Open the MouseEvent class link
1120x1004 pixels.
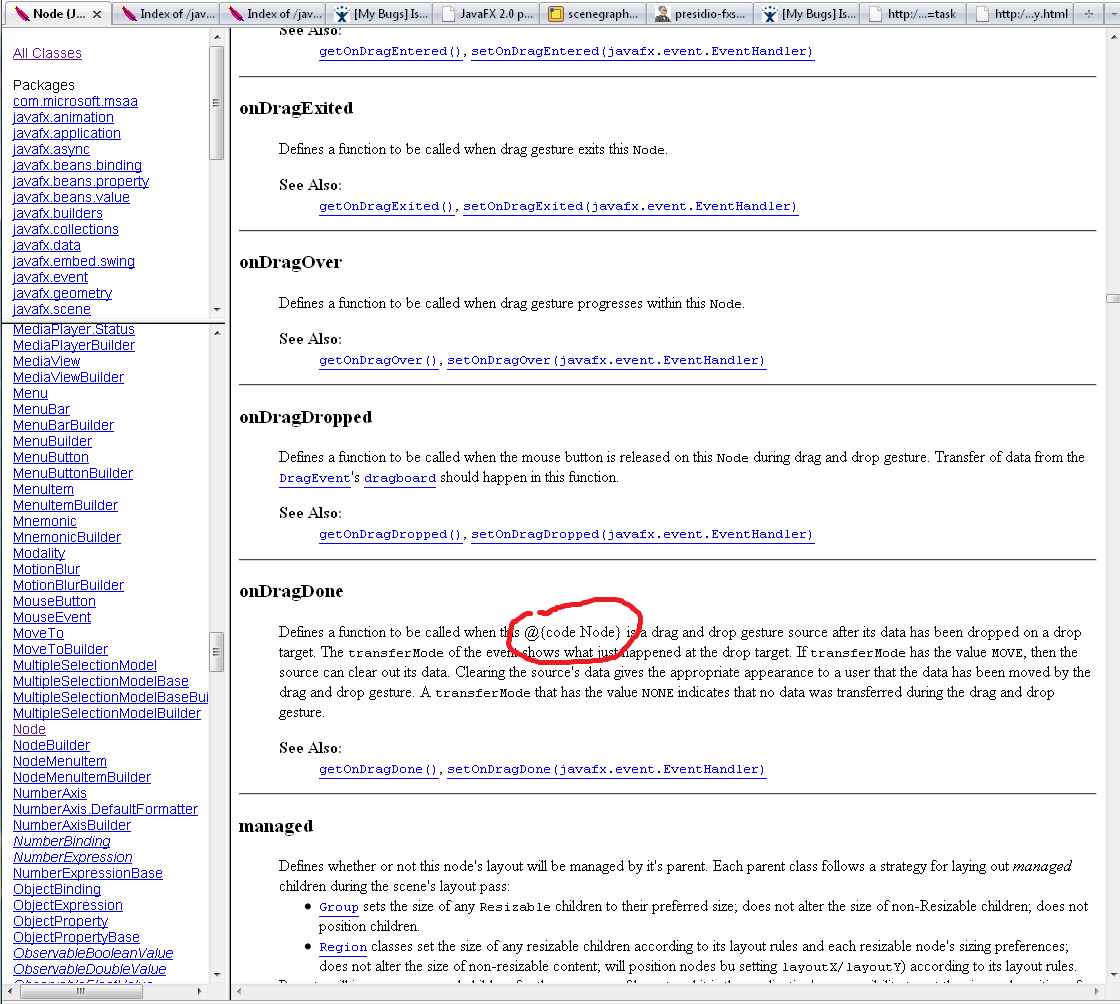click(53, 617)
